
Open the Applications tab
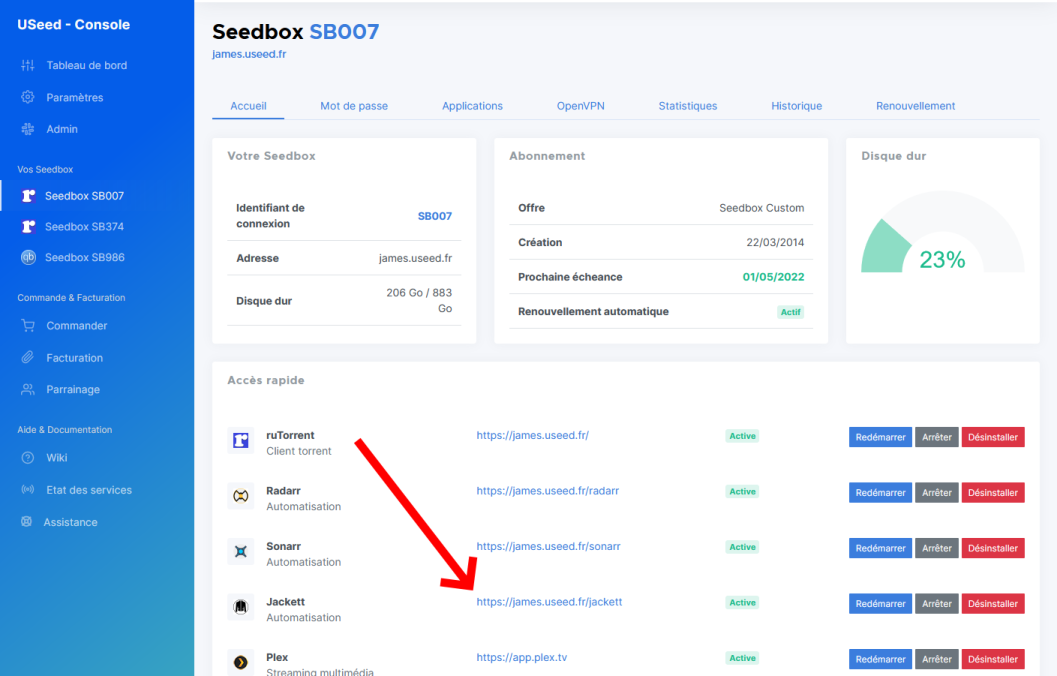click(472, 106)
